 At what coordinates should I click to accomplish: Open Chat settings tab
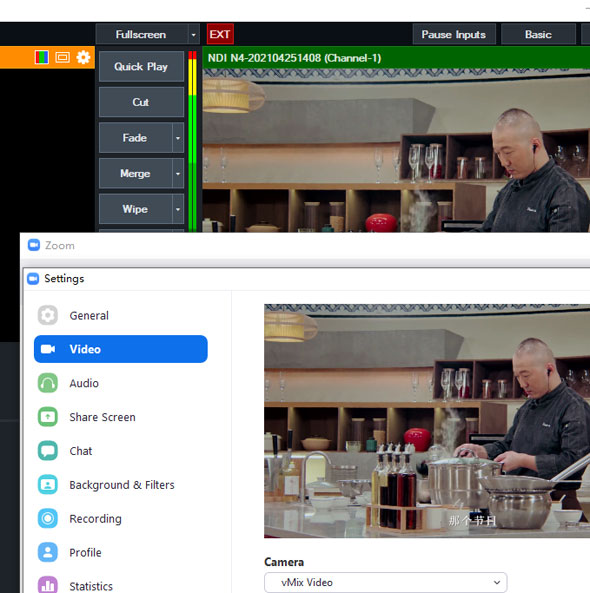click(x=121, y=450)
